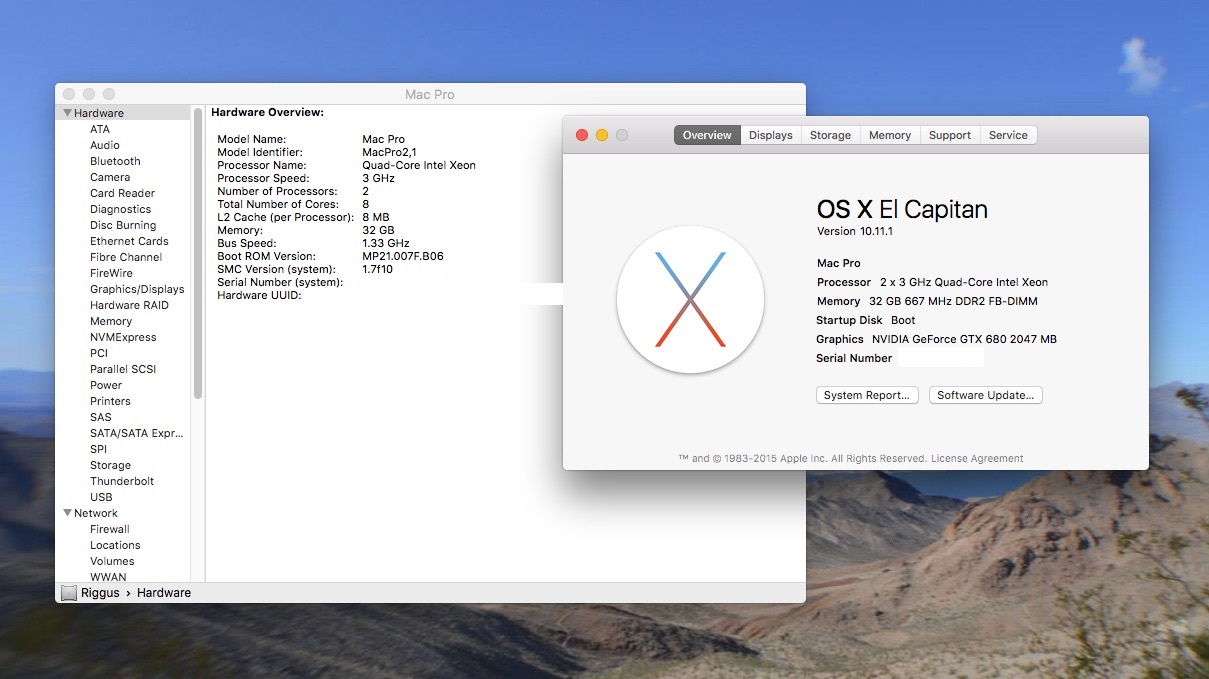Image resolution: width=1209 pixels, height=679 pixels.
Task: Select SAS in the sidebar
Action: tap(101, 417)
